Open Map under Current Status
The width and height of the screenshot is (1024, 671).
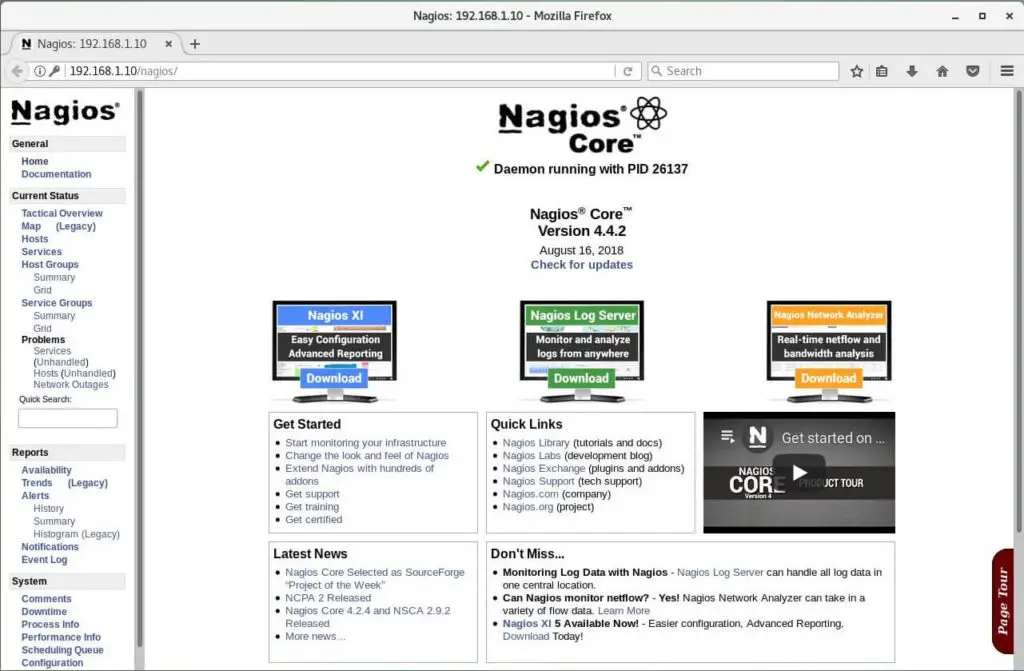(x=31, y=226)
